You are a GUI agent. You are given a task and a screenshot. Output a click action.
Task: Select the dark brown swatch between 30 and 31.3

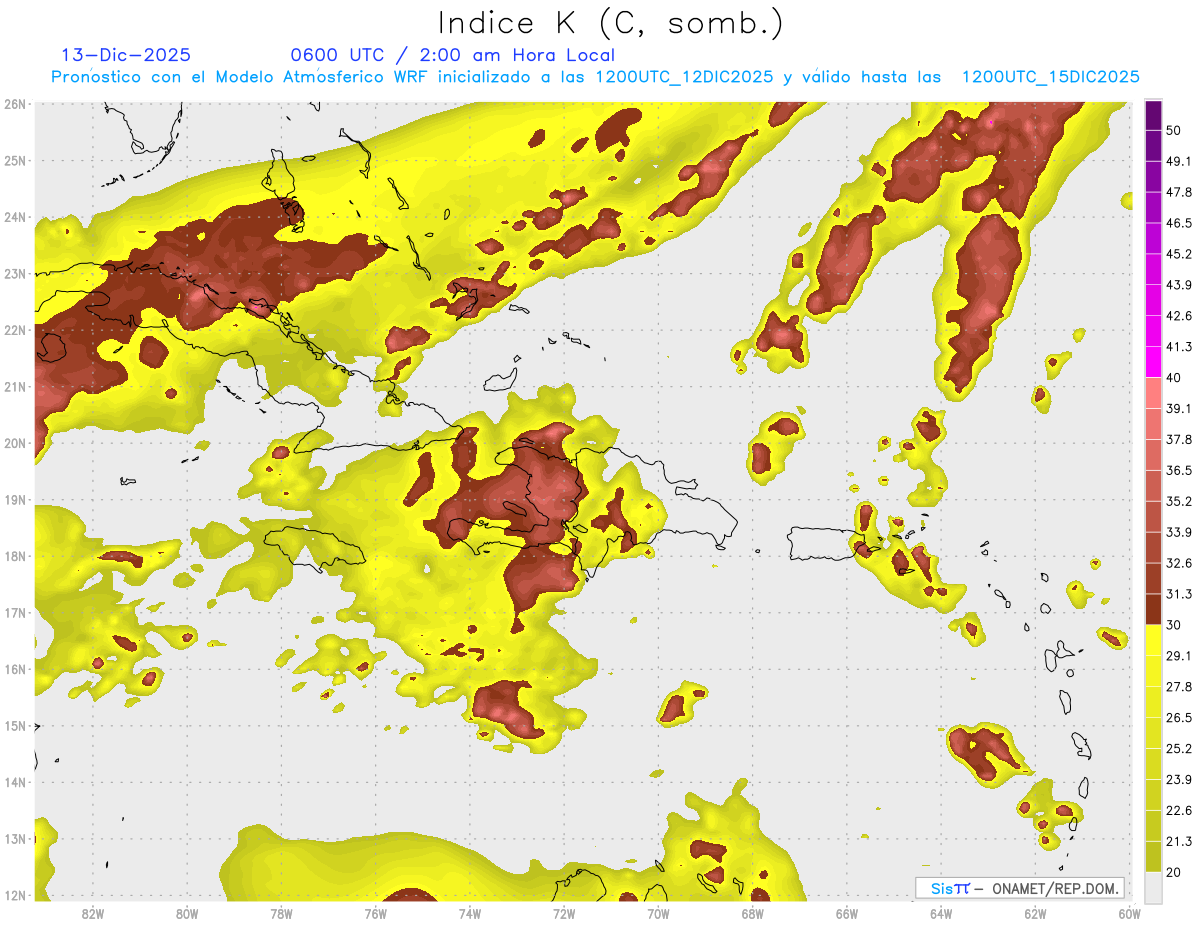[1153, 609]
